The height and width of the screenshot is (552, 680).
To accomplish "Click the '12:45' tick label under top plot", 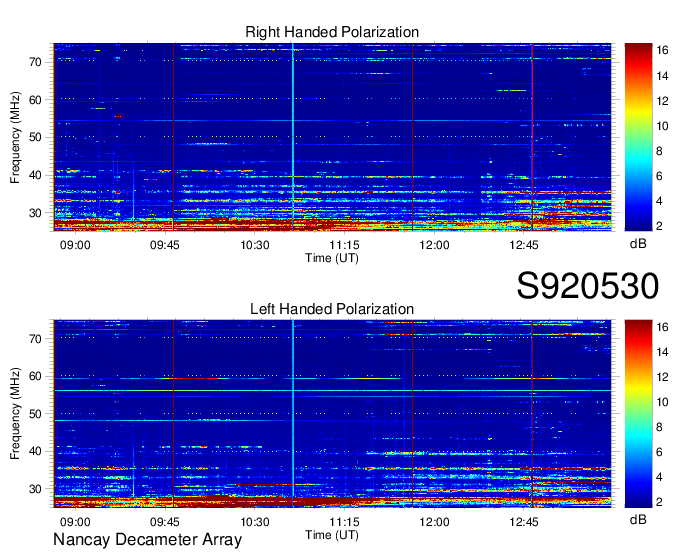I will click(x=524, y=245).
